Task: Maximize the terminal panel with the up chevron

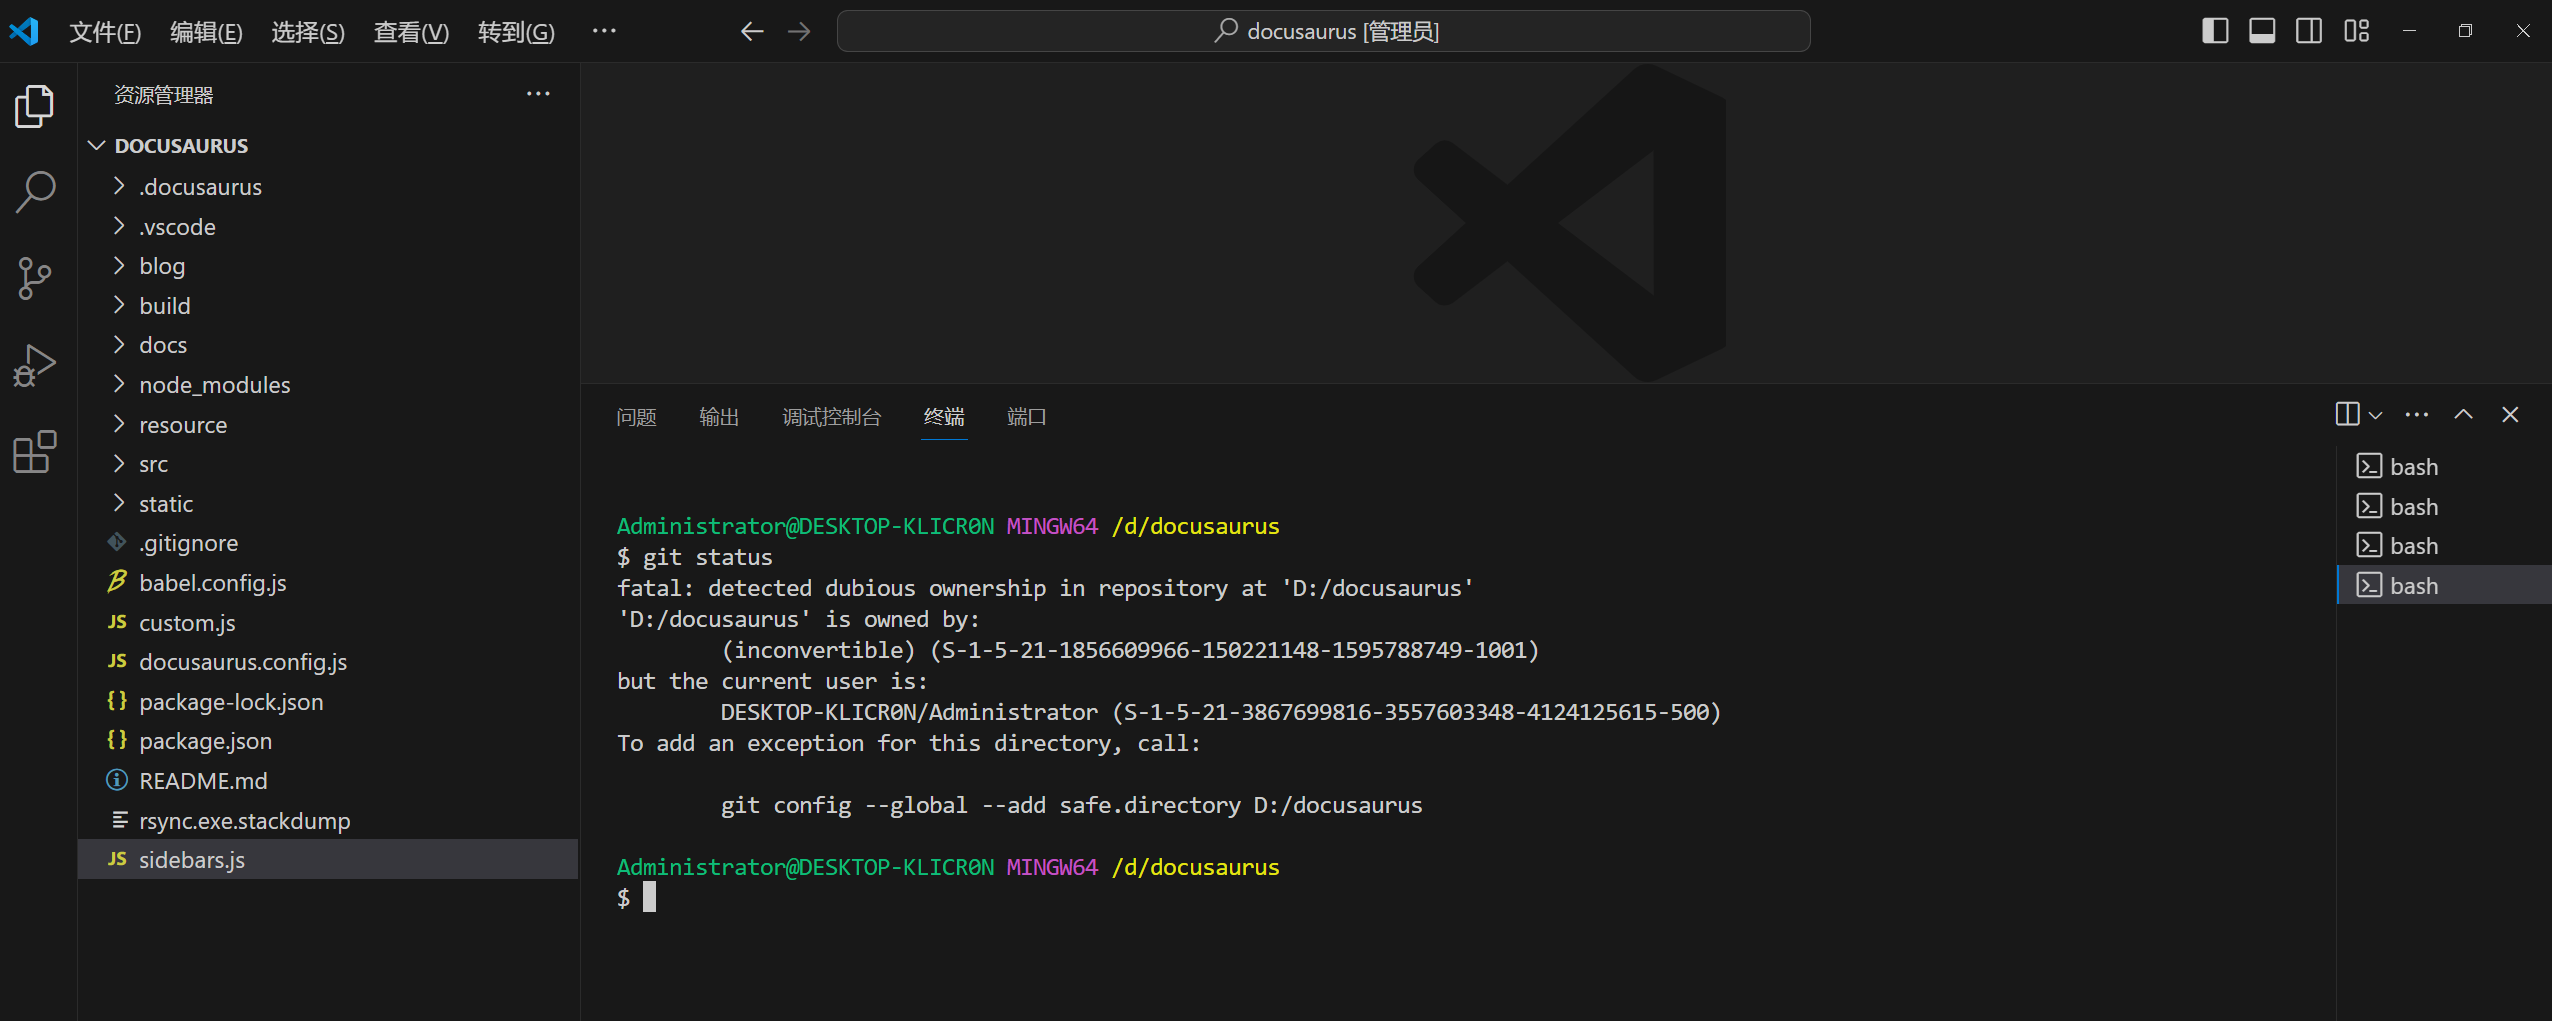Action: tap(2464, 414)
